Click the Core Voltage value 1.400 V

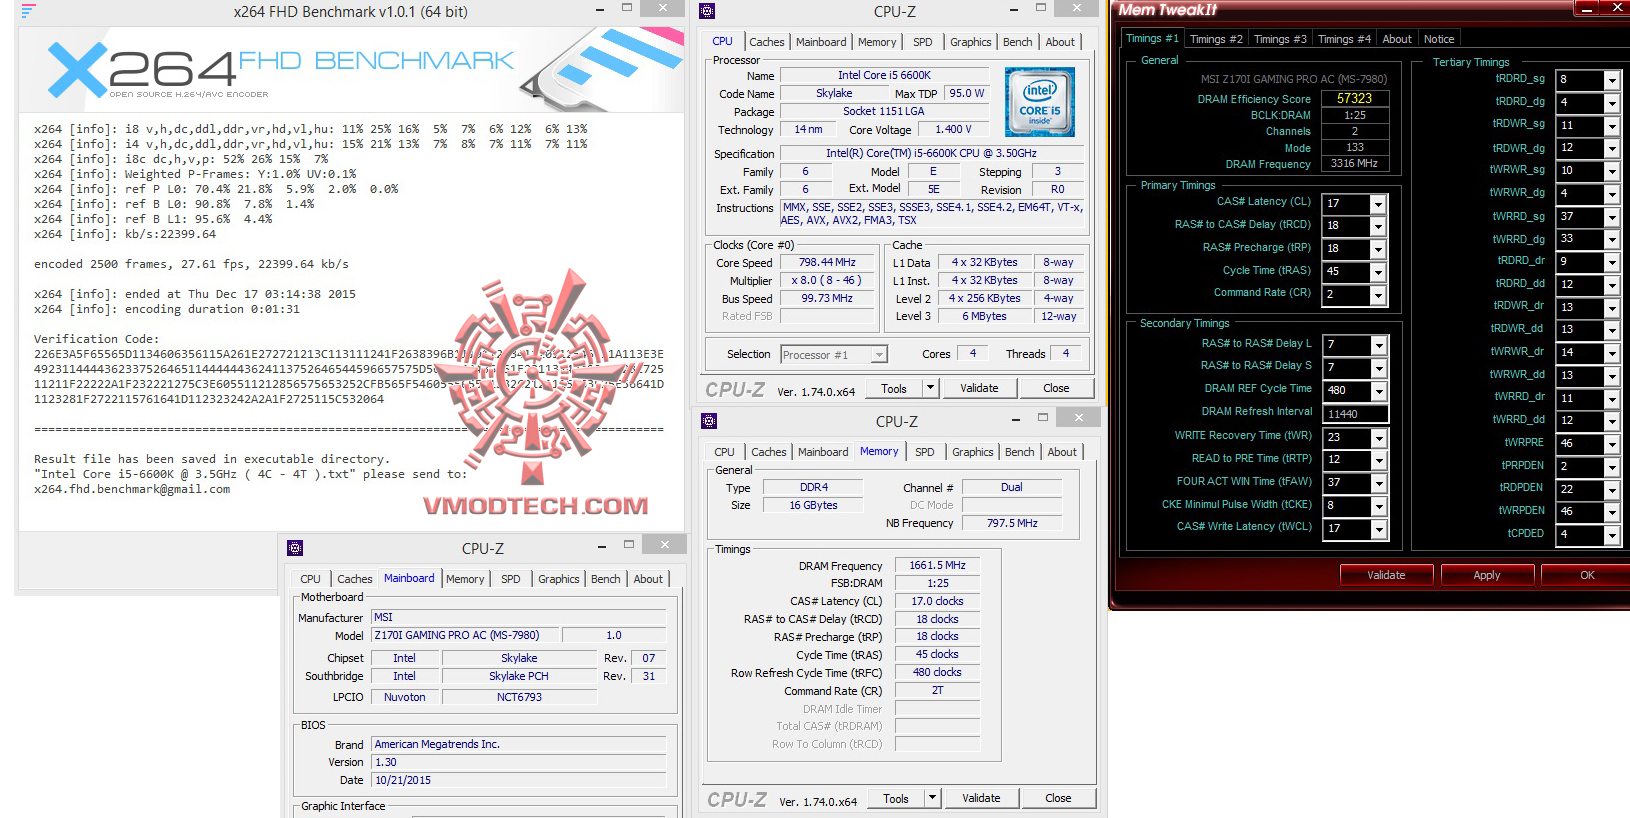coord(953,129)
